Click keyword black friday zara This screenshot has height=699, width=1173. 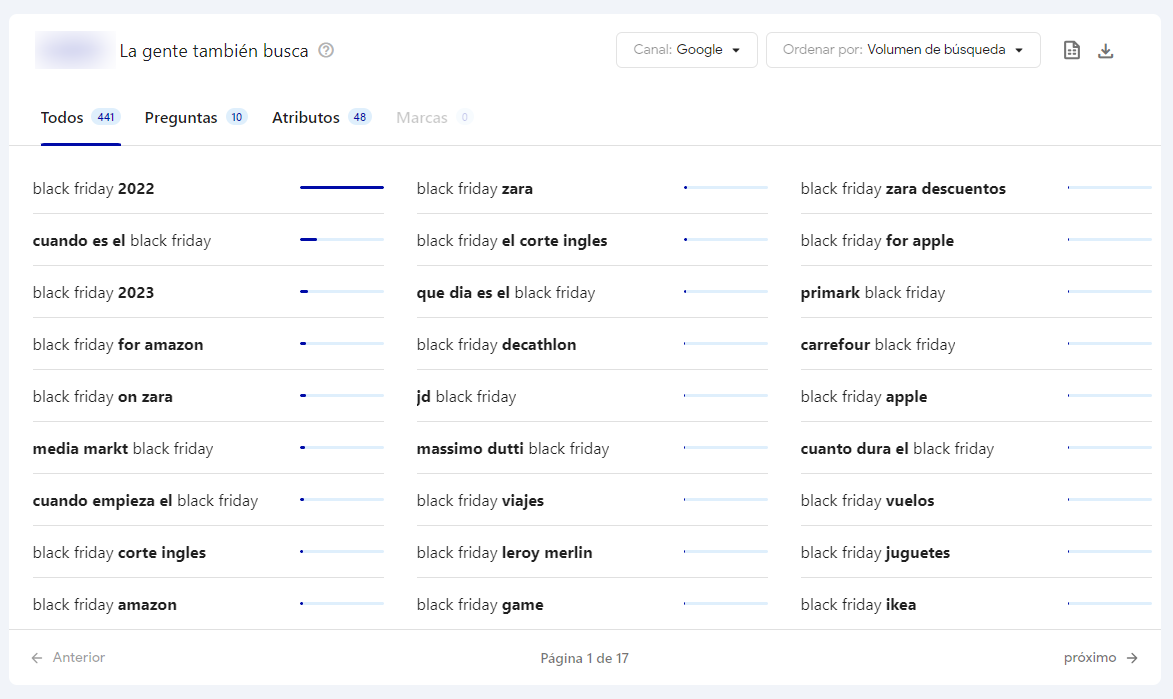(x=475, y=189)
